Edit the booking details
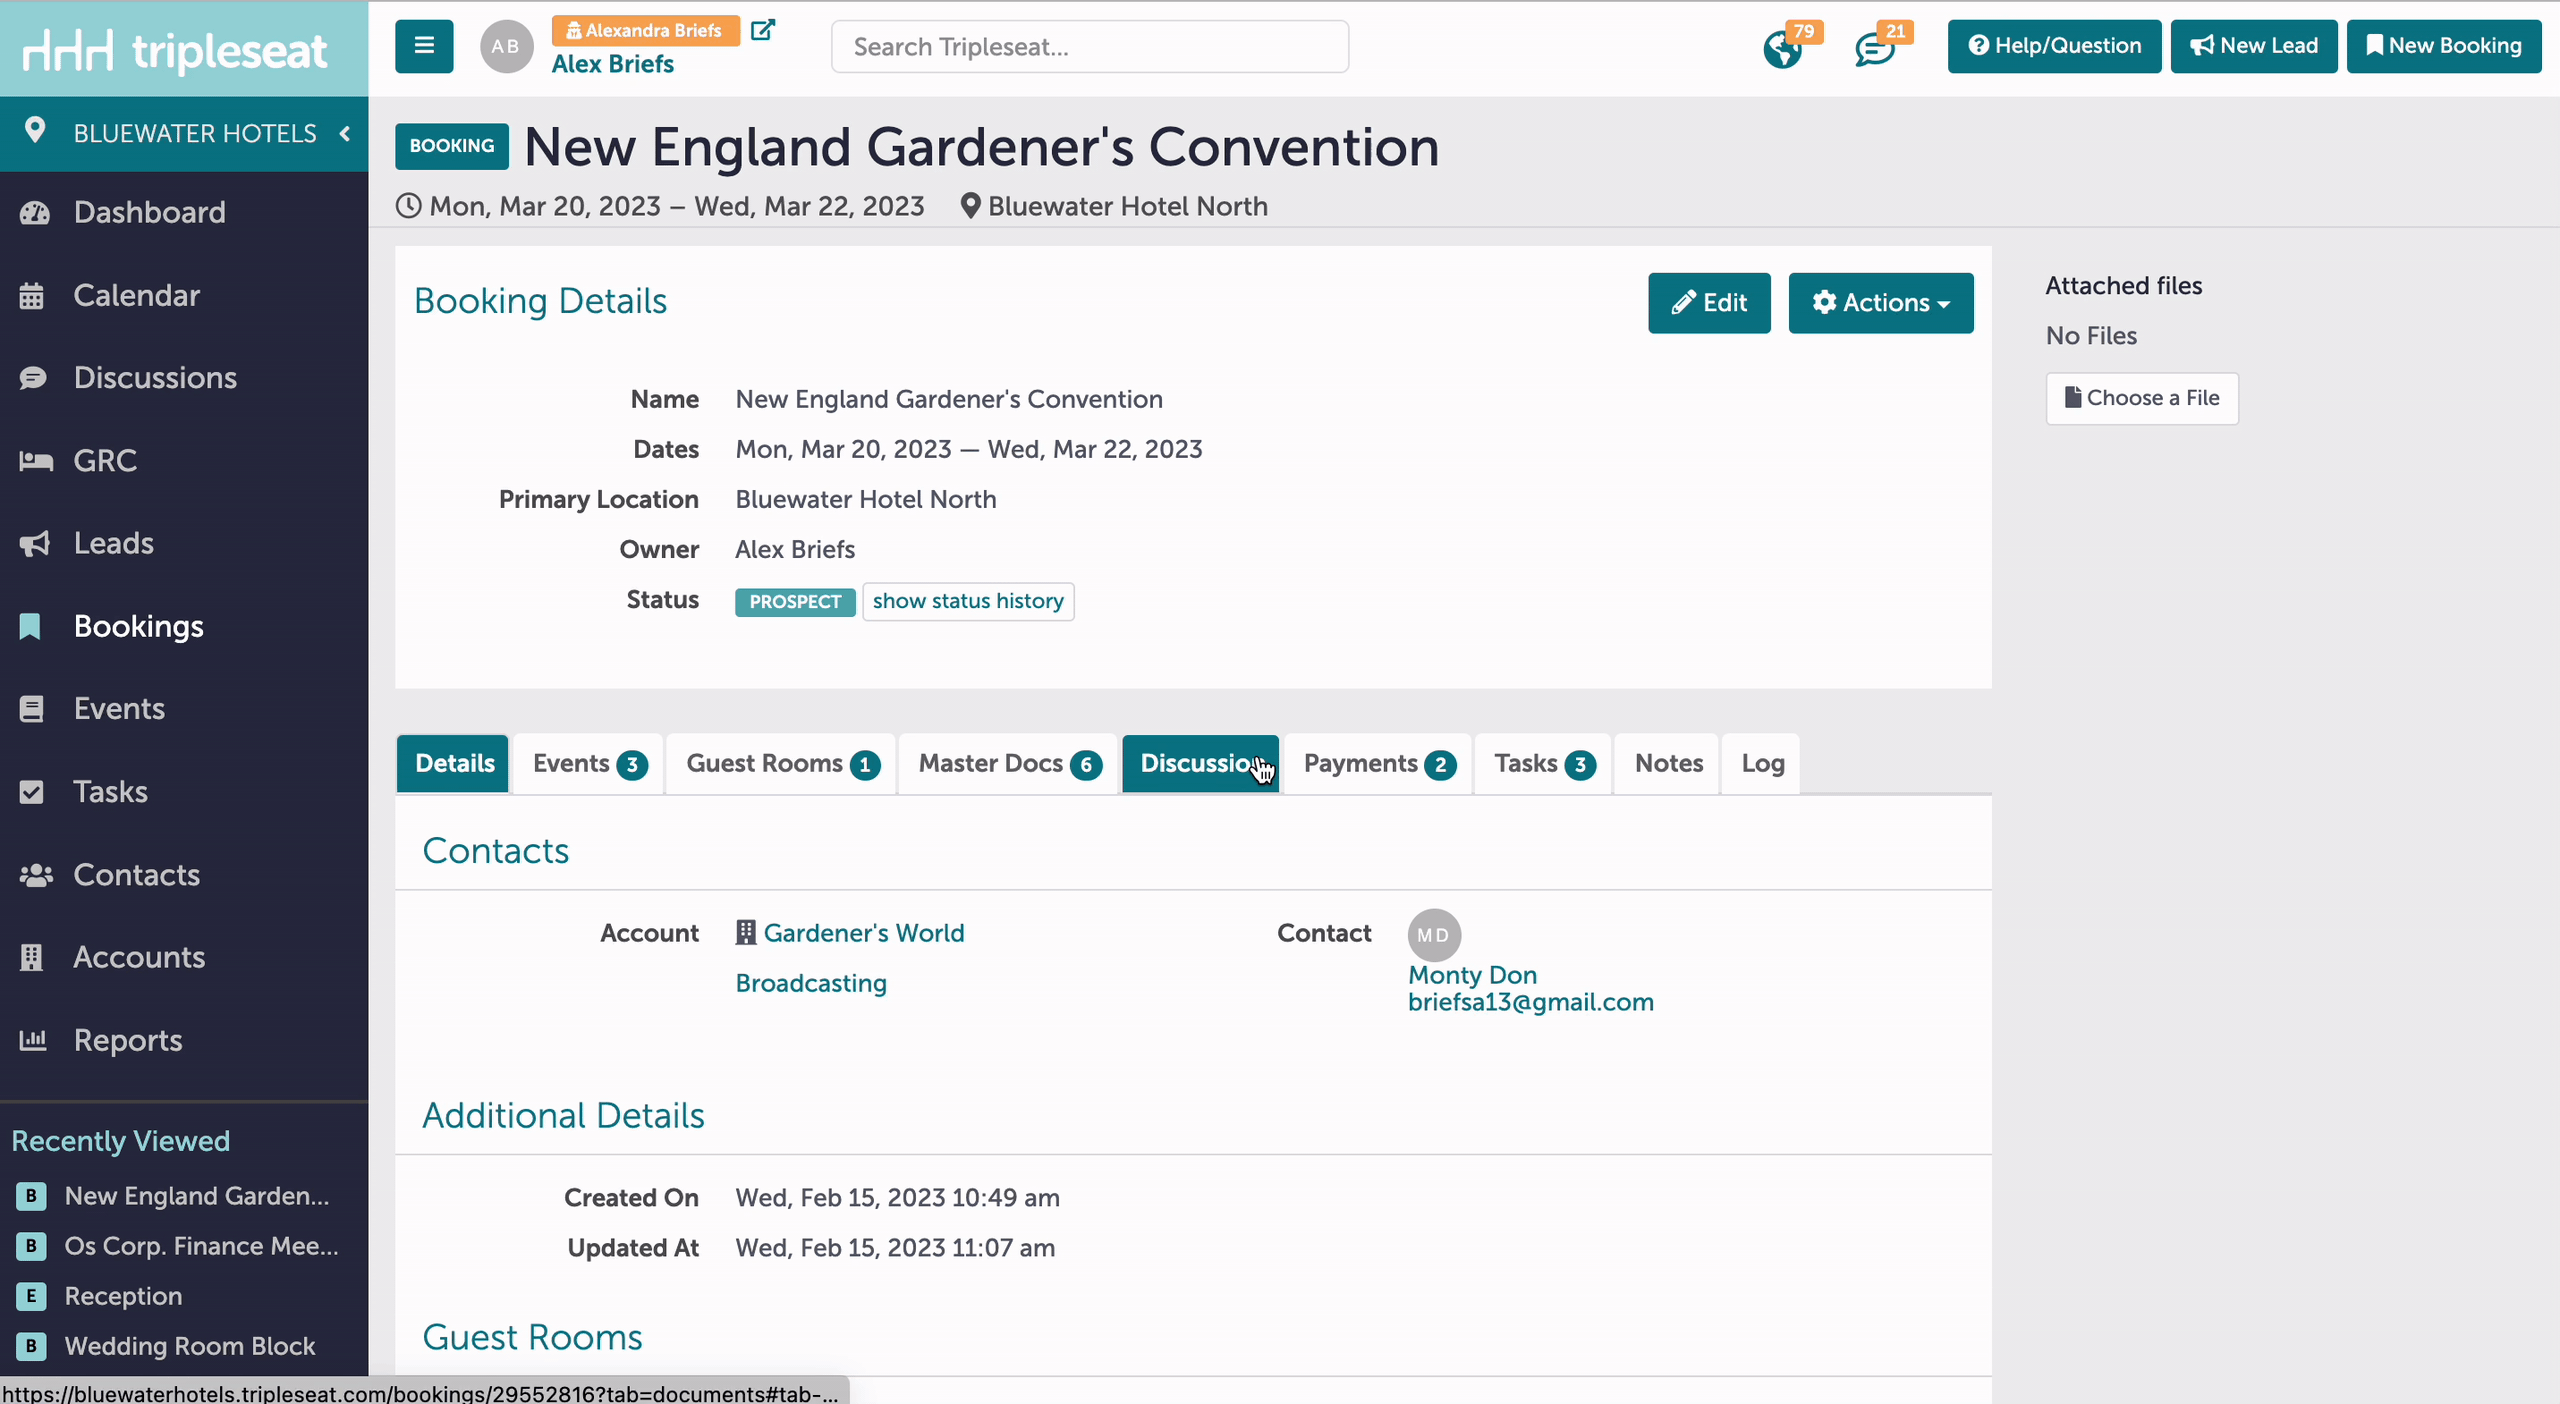Screen dimensions: 2560x1404 point(1709,303)
